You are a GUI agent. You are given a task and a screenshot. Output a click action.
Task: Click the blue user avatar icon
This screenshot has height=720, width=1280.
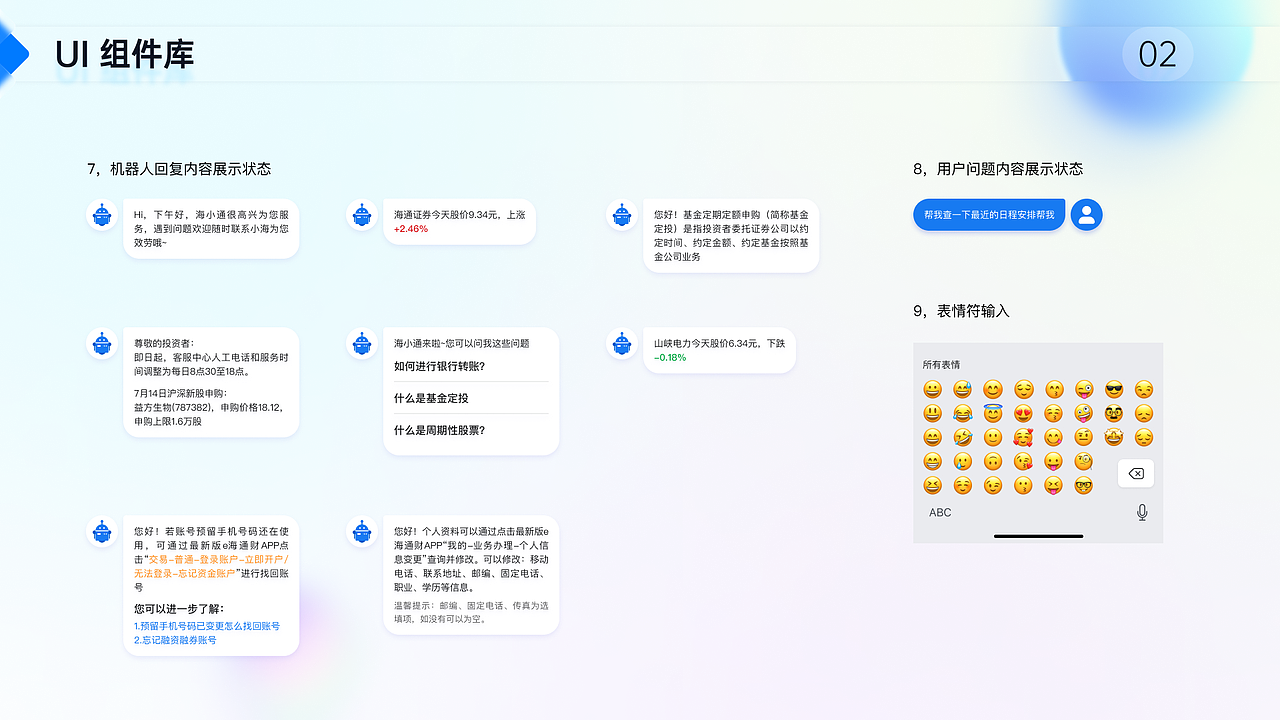point(1087,214)
